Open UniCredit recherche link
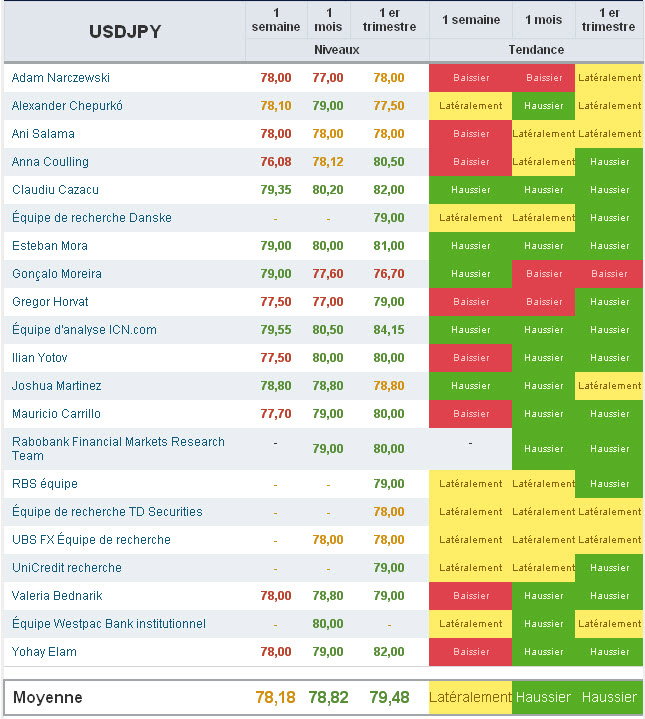Screen dimensions: 645x719 (66, 567)
